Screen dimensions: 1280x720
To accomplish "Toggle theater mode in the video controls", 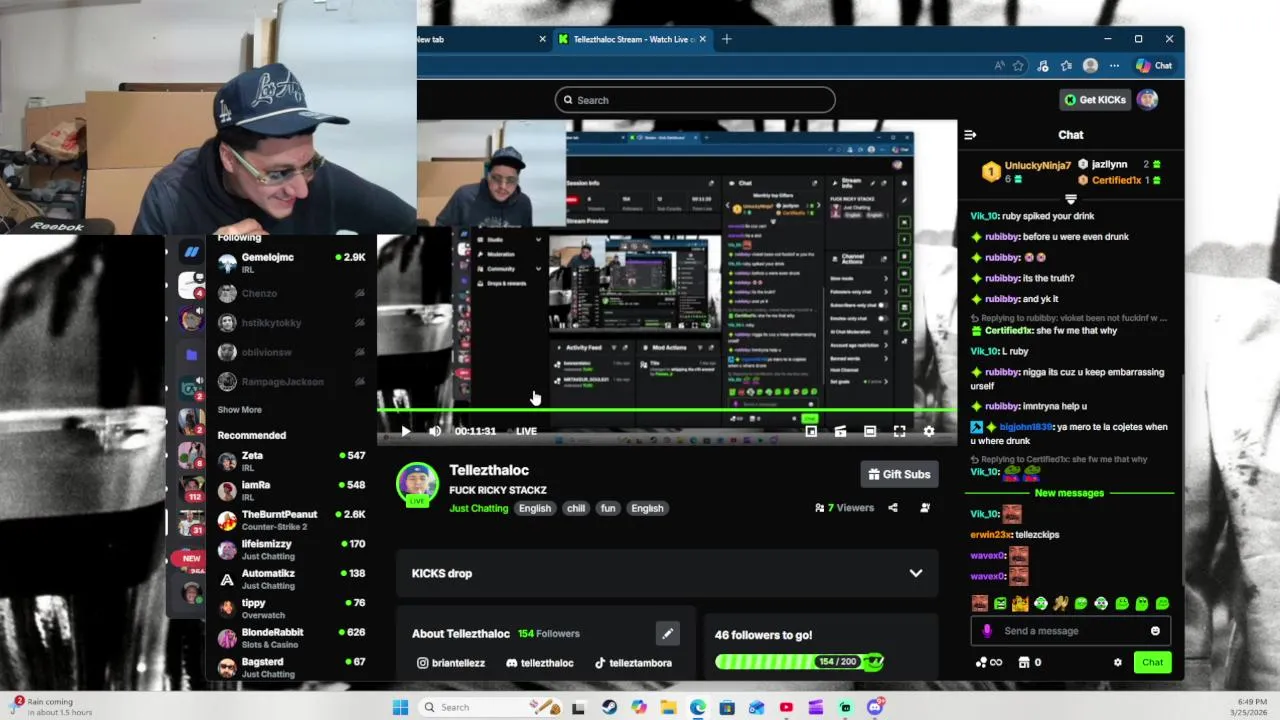I will tap(870, 431).
